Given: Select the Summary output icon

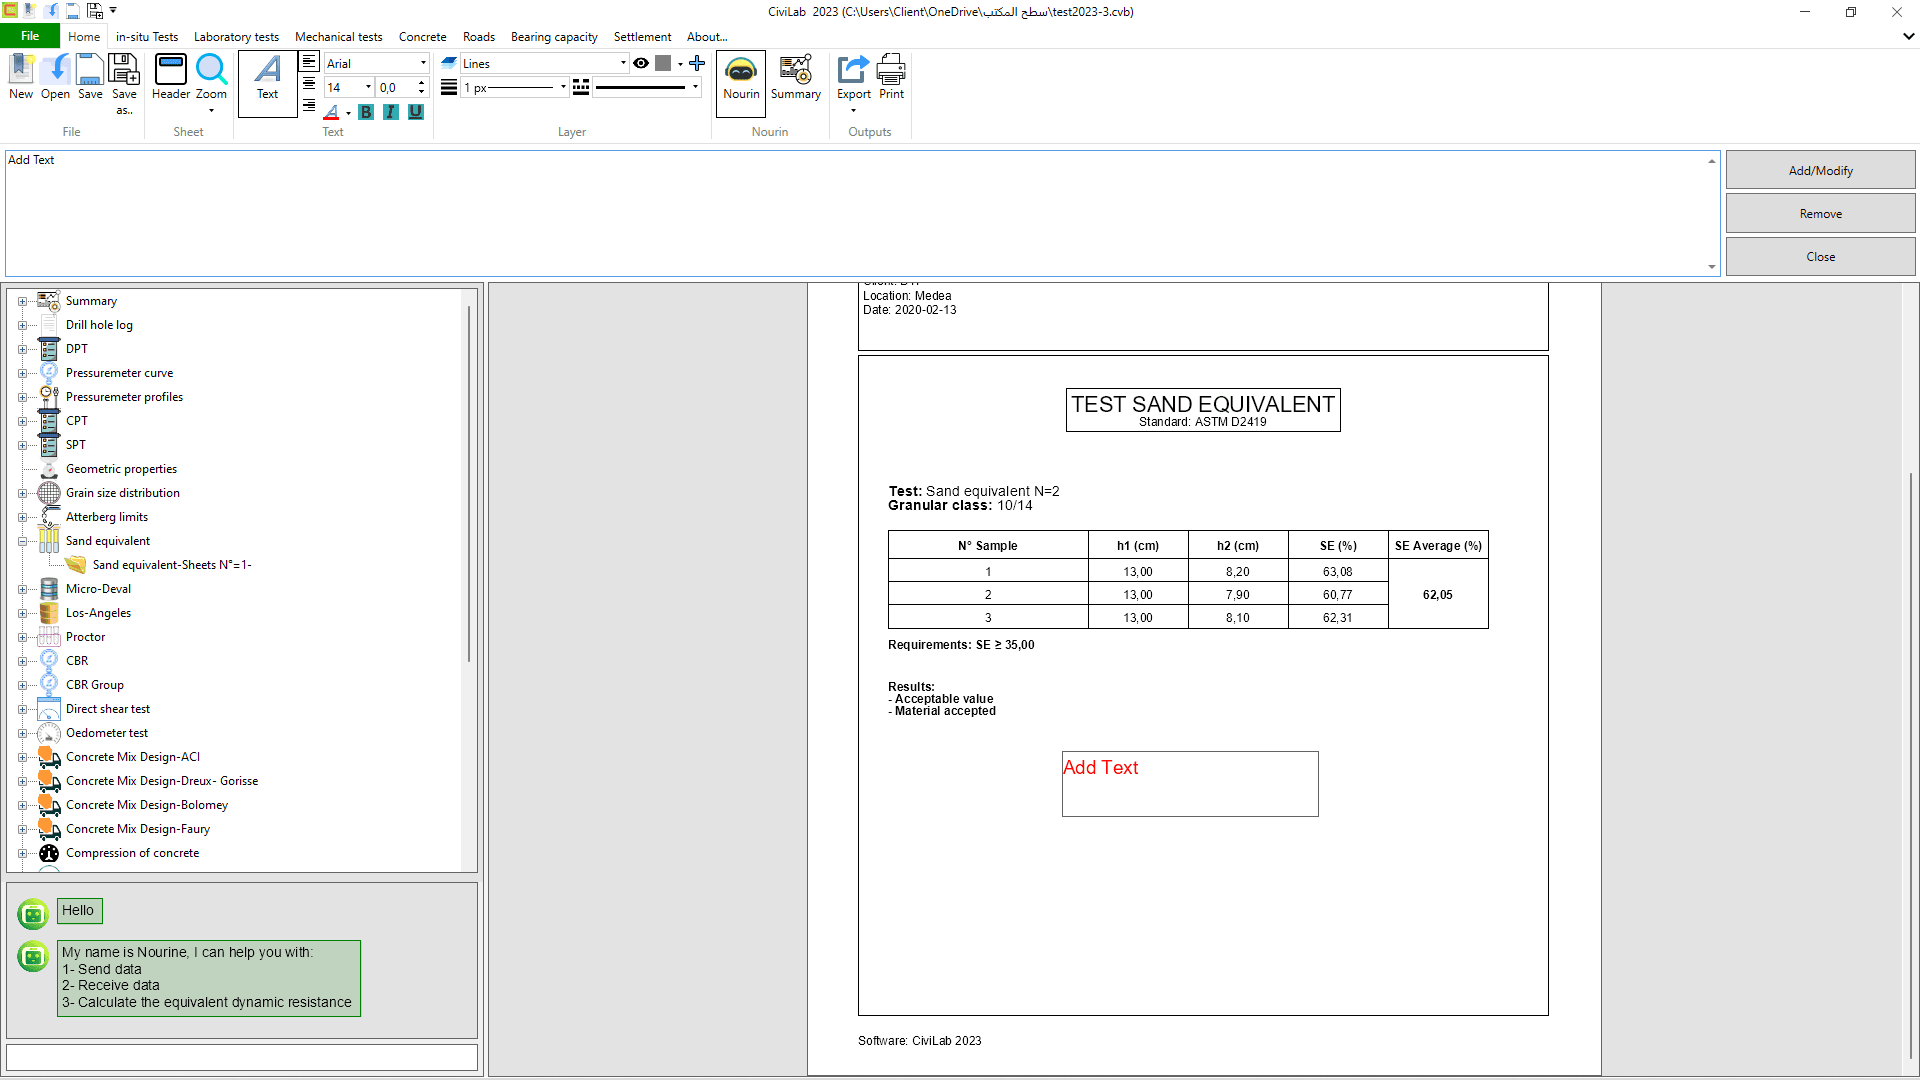Looking at the screenshot, I should tap(795, 80).
